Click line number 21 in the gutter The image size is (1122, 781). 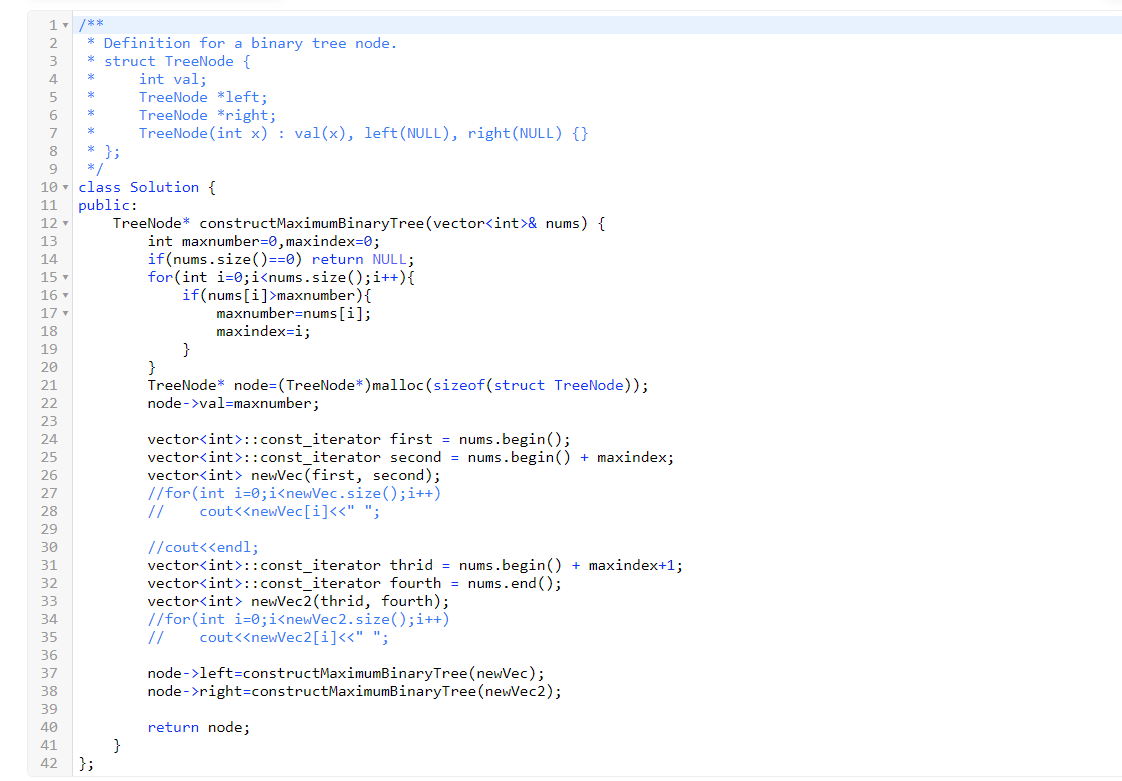click(x=49, y=385)
